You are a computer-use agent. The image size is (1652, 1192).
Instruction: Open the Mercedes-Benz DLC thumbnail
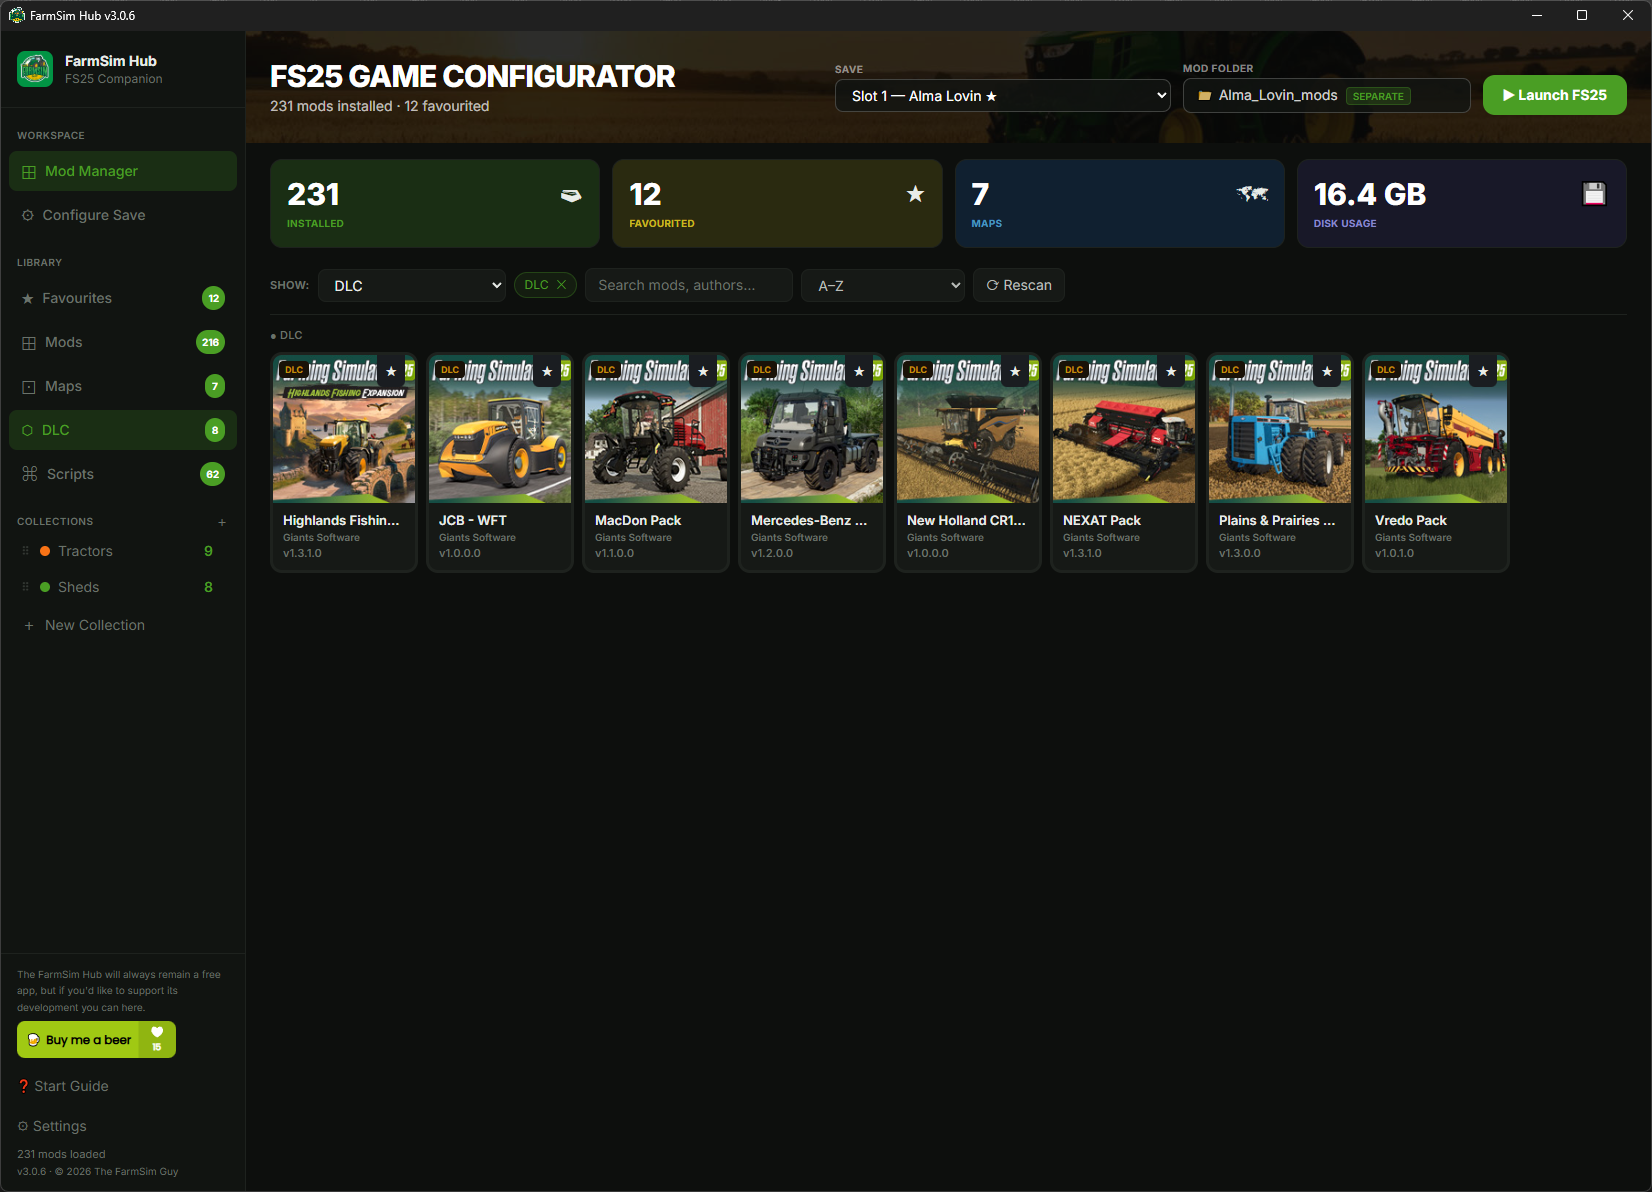tap(812, 429)
